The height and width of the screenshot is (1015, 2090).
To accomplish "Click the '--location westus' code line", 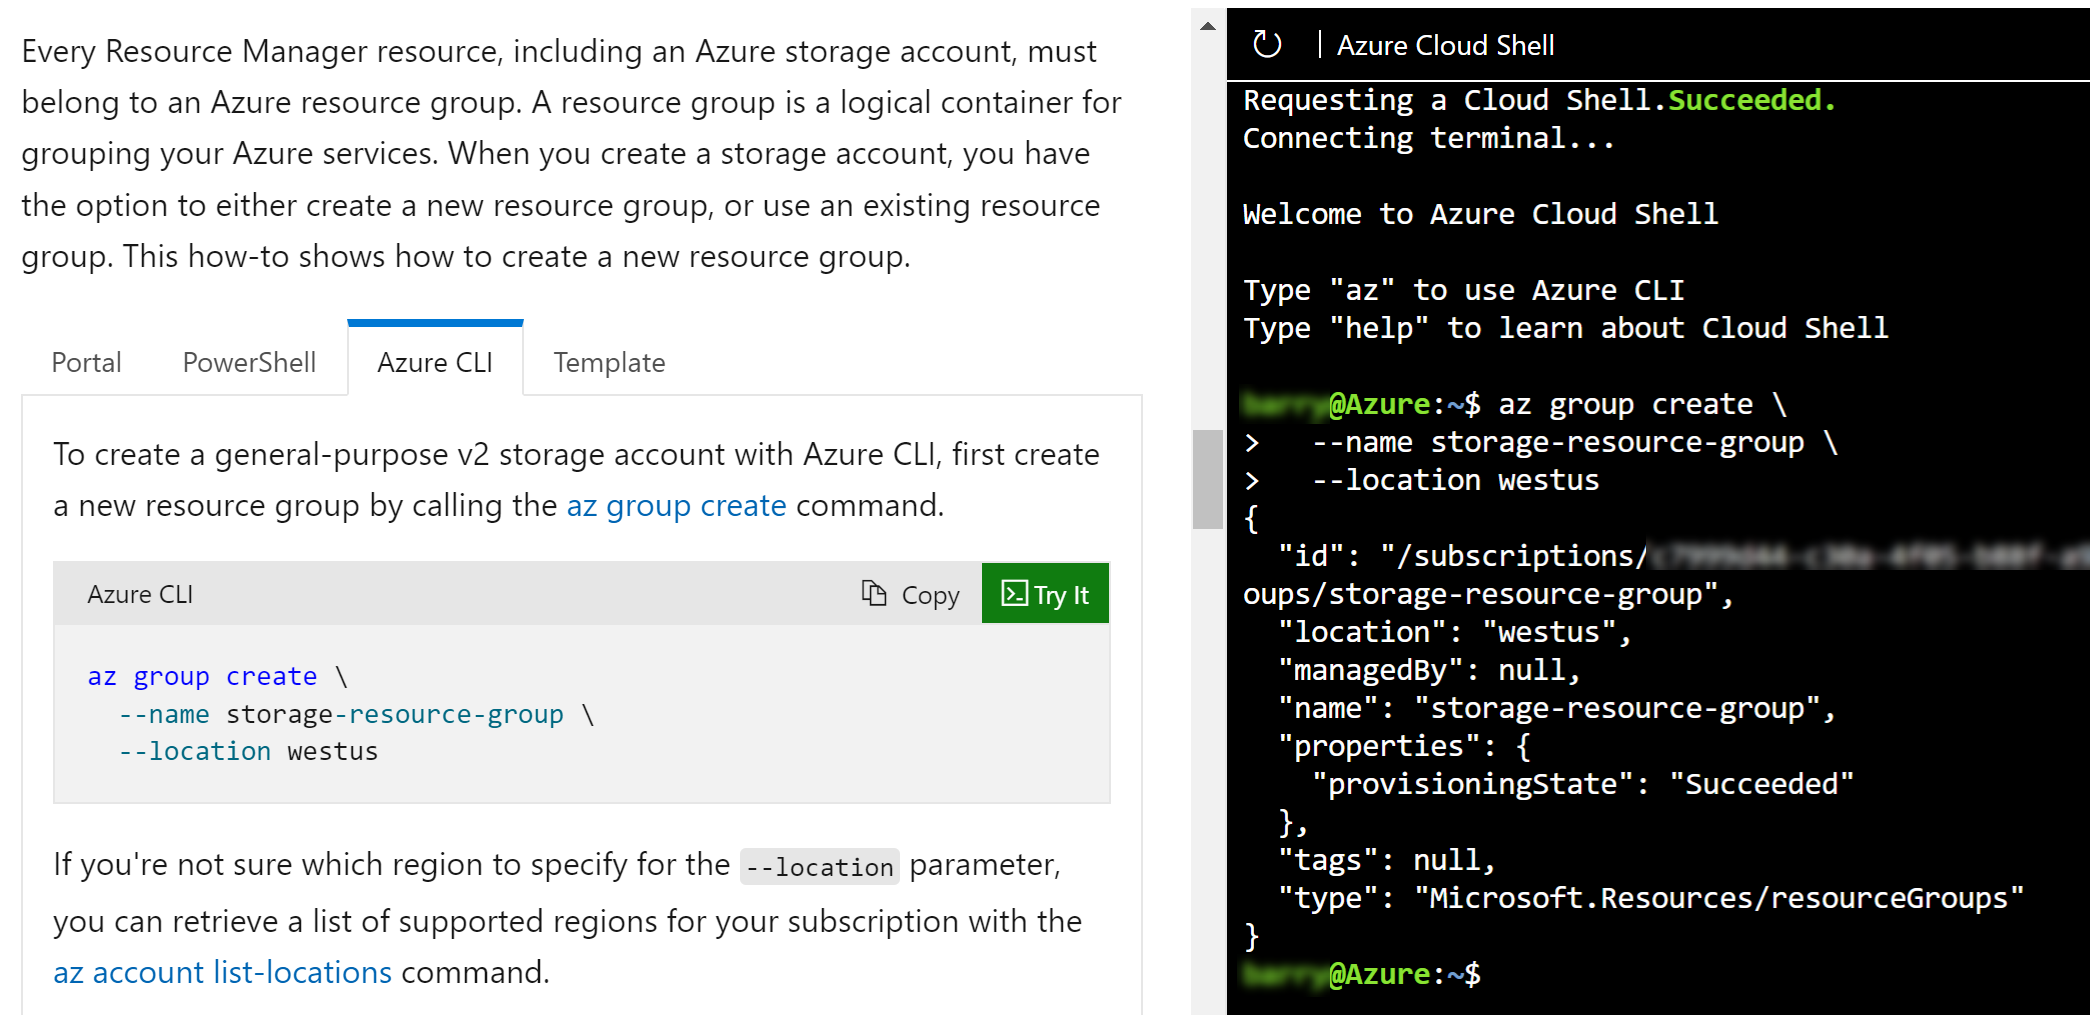I will (x=248, y=752).
